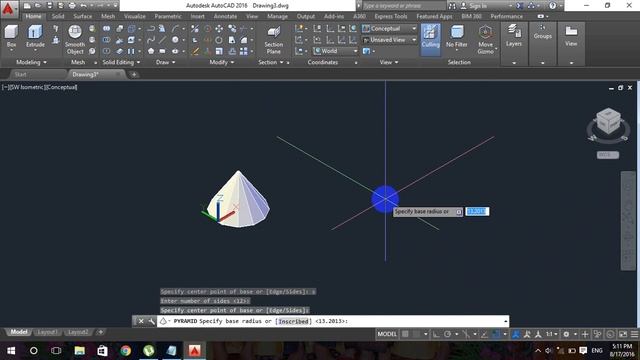Expand the Draw panel
Image resolution: width=640 pixels, height=360 pixels.
(165, 62)
